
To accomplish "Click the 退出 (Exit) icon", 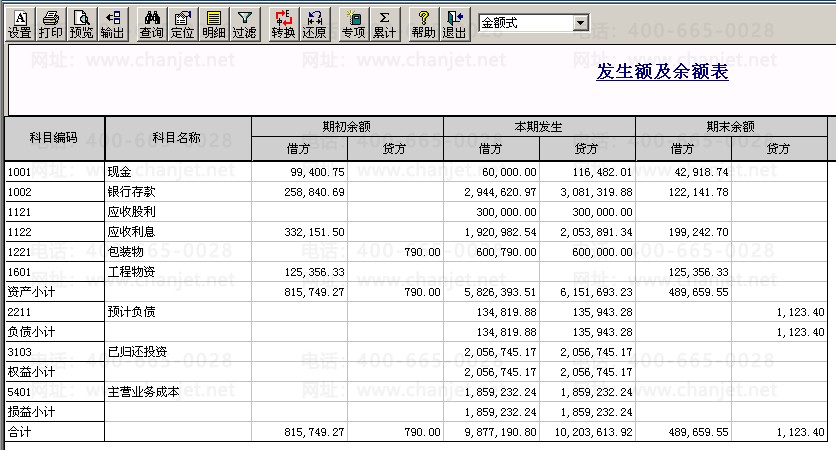I will click(x=455, y=24).
